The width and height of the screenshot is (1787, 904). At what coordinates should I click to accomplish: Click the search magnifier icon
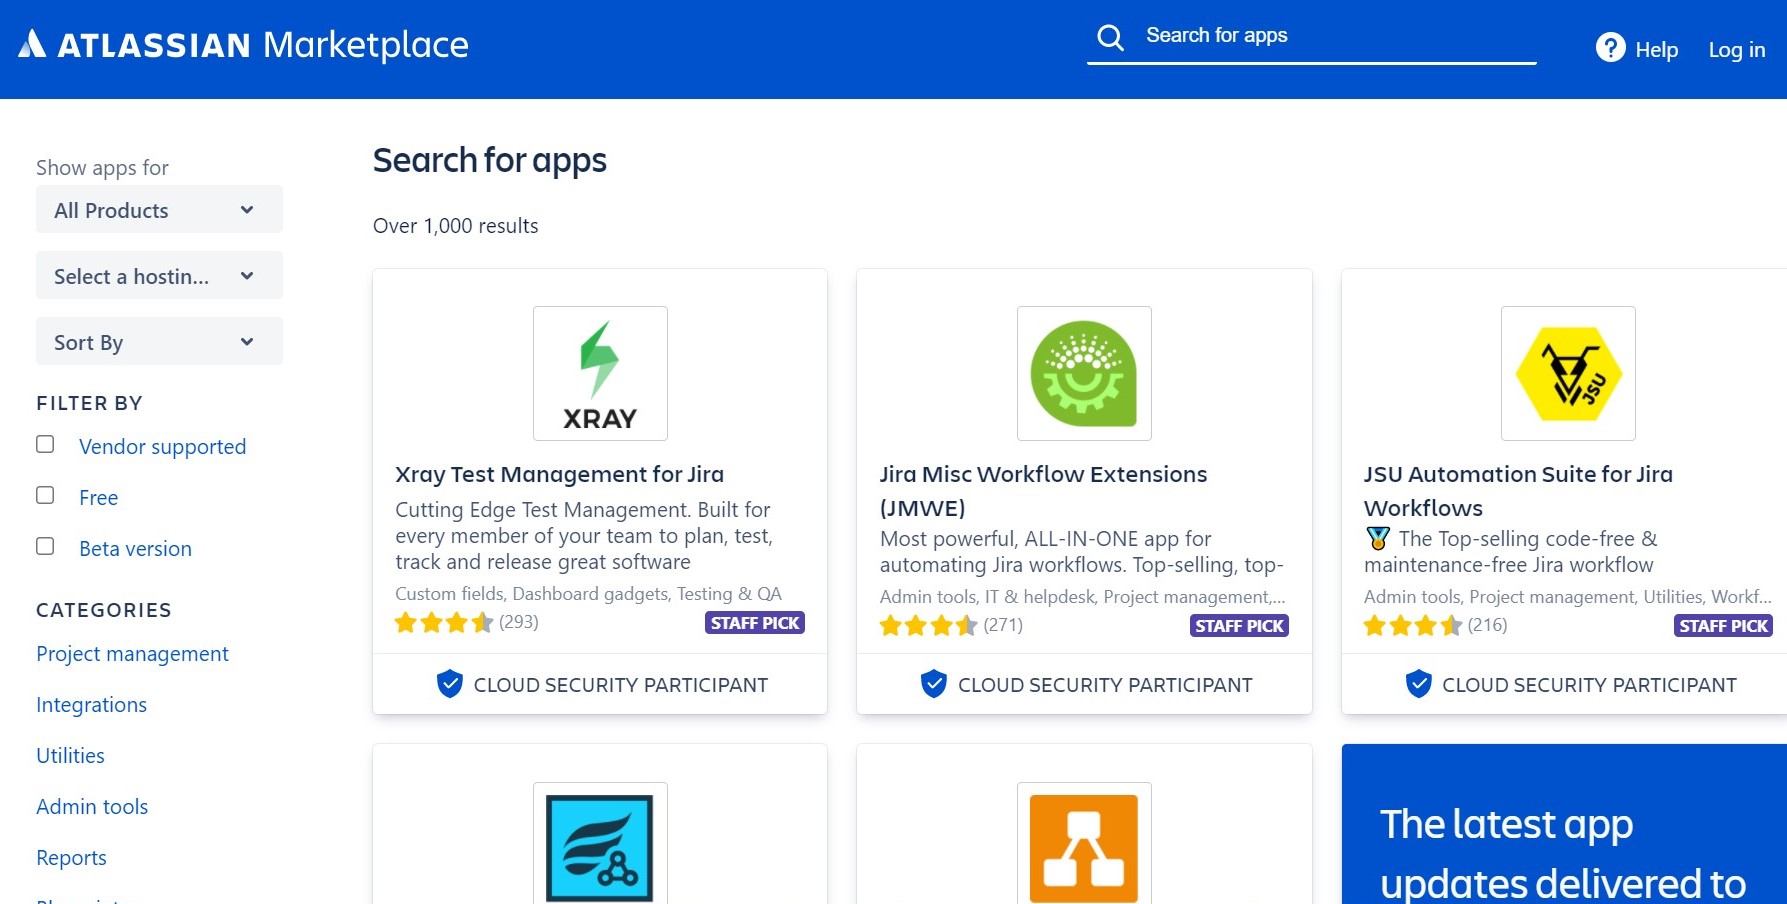[1110, 38]
